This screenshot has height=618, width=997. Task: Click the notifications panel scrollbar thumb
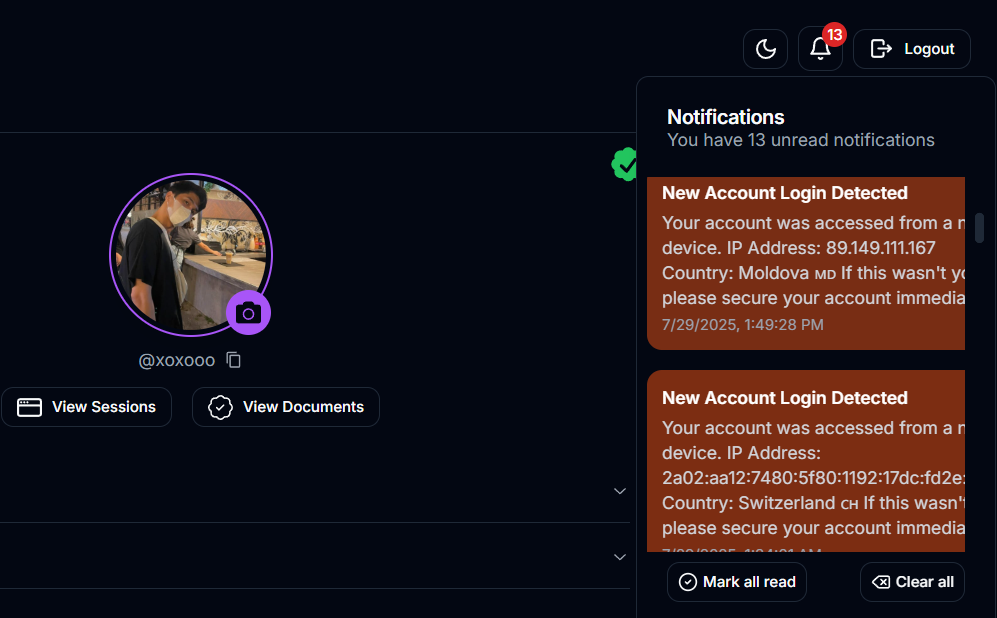(980, 228)
